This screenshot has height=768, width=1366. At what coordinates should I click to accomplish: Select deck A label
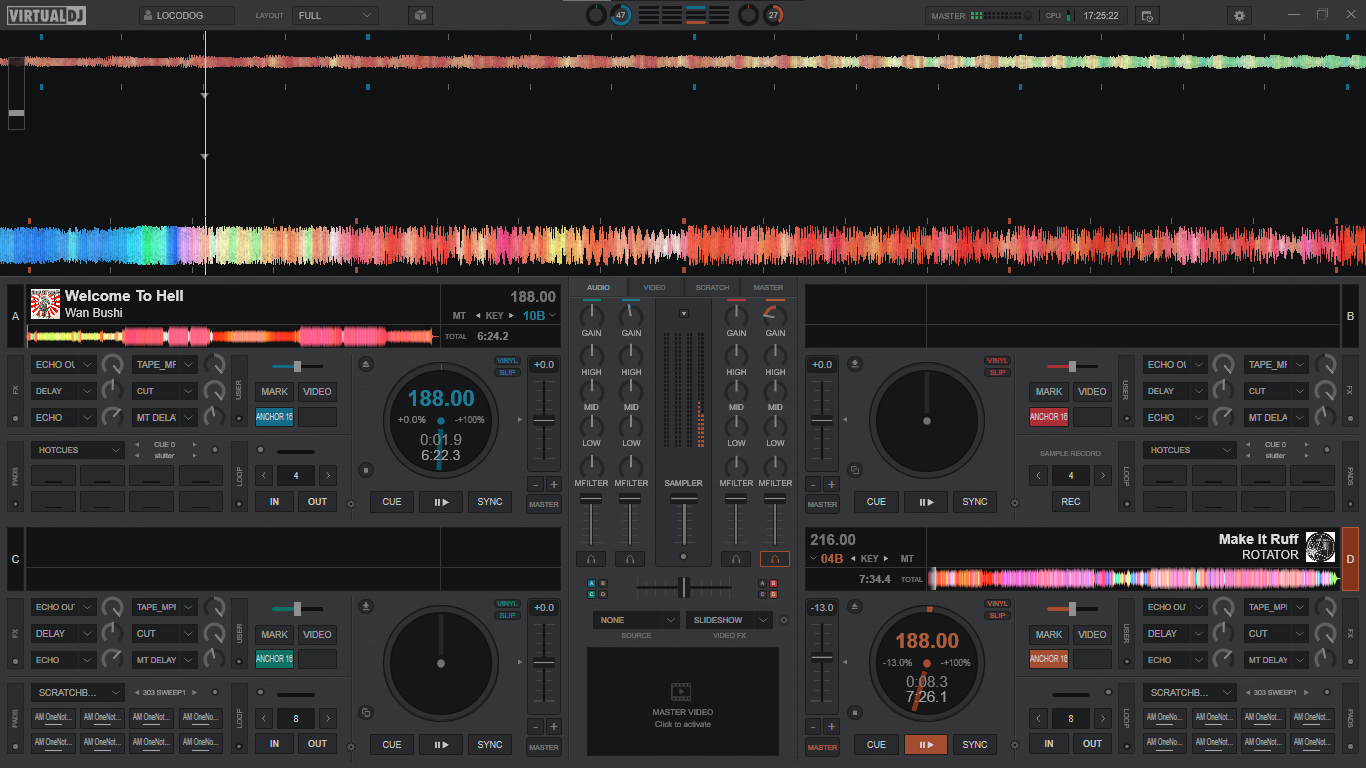pos(15,316)
